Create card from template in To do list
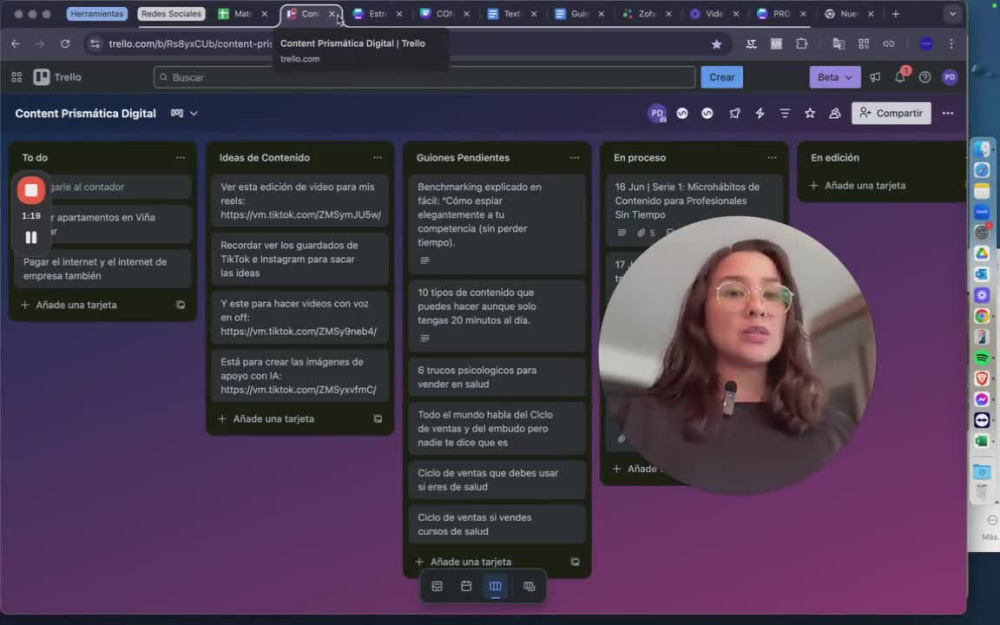1000x625 pixels. [x=180, y=305]
